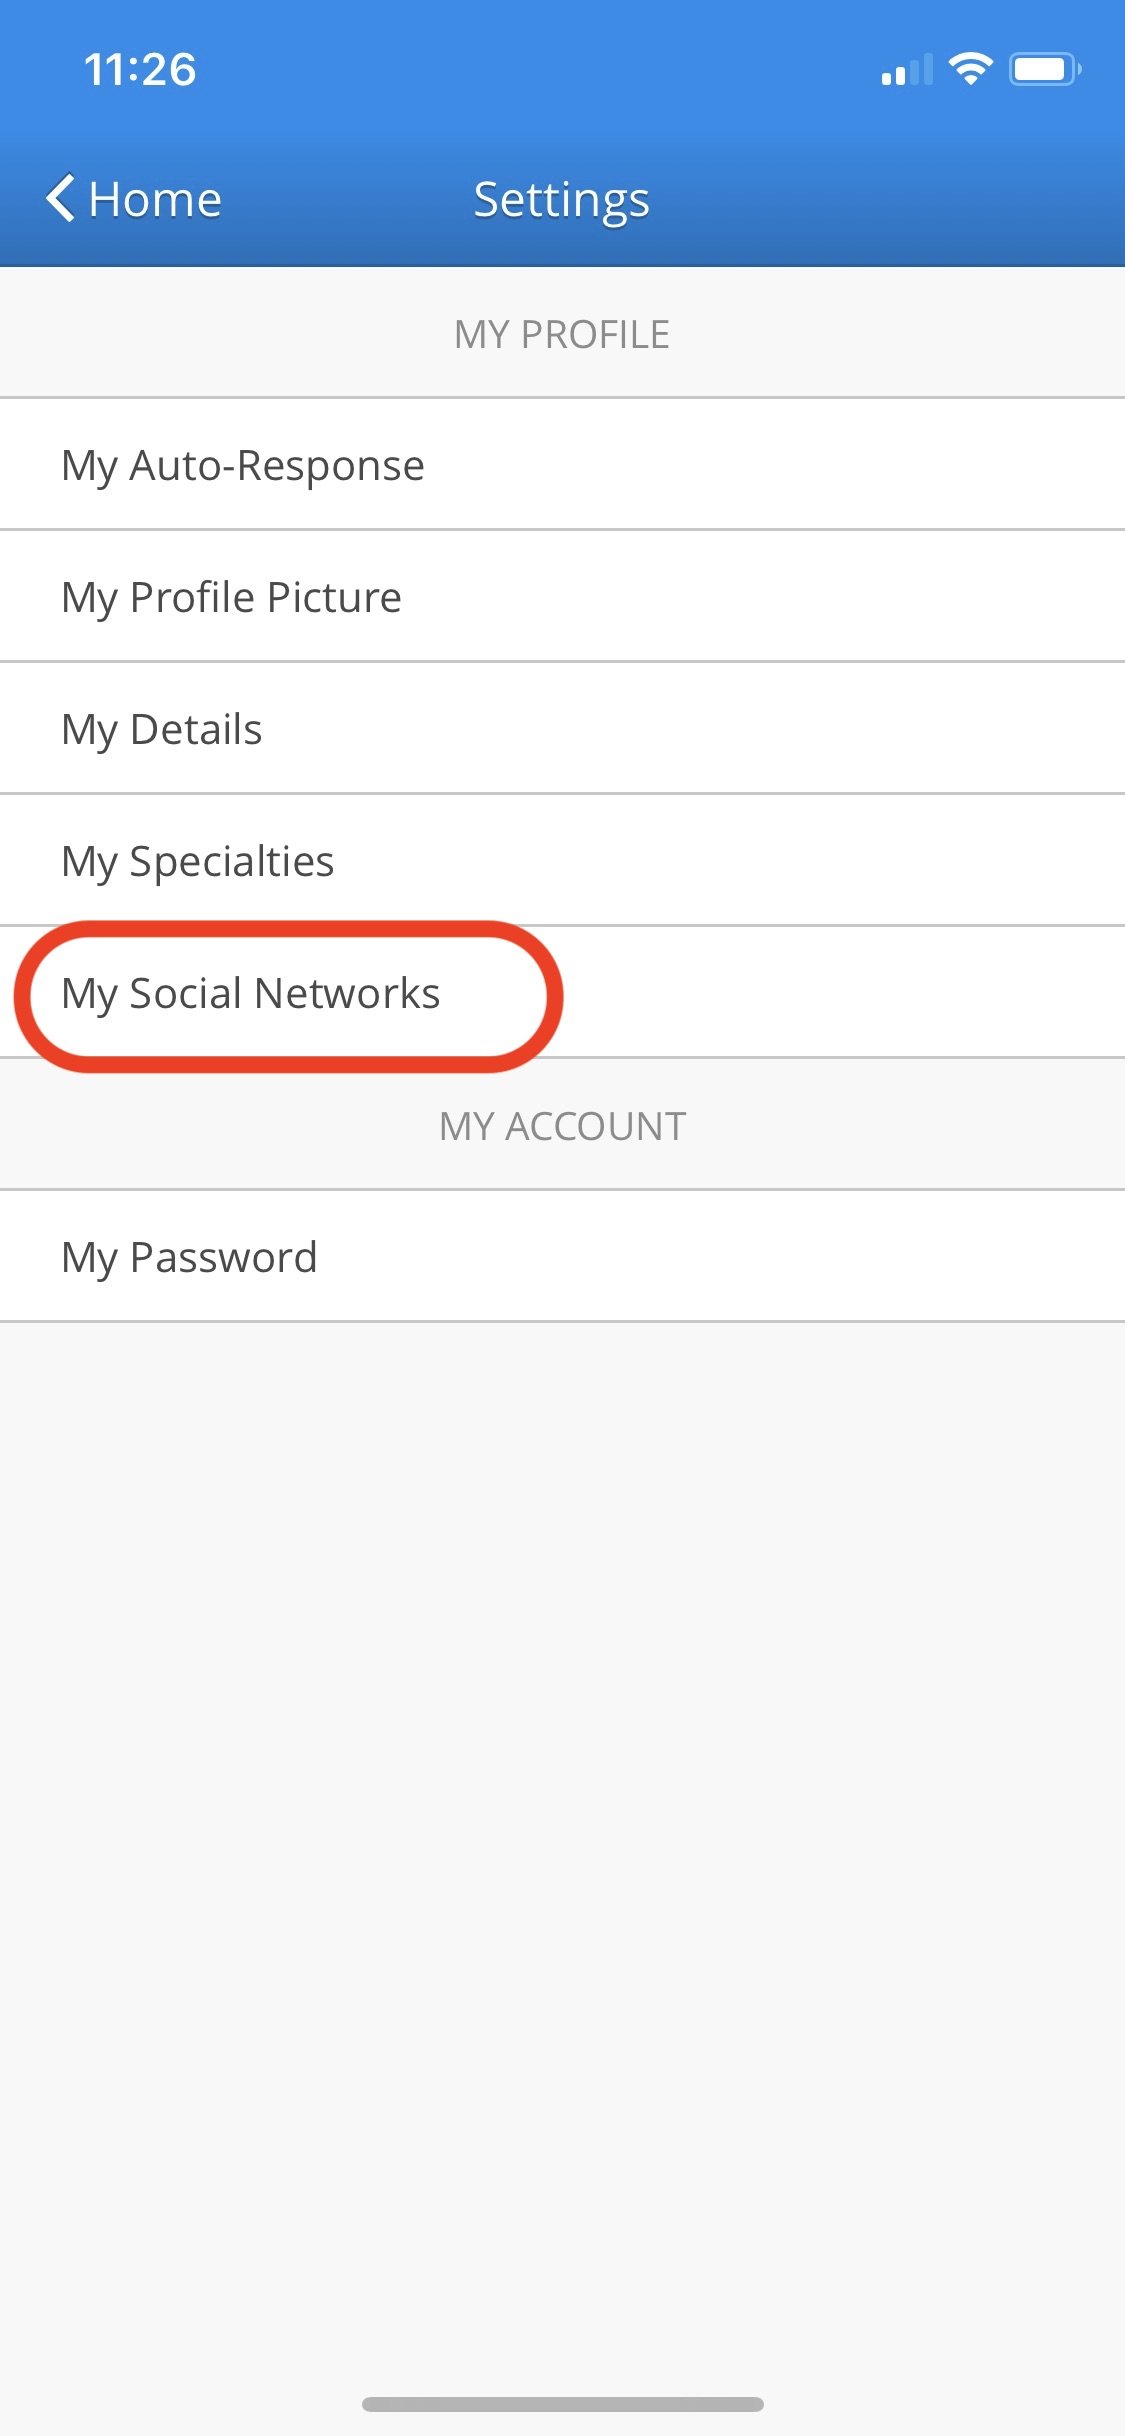Image resolution: width=1125 pixels, height=2436 pixels.
Task: Select the My Details row
Action: click(x=562, y=729)
